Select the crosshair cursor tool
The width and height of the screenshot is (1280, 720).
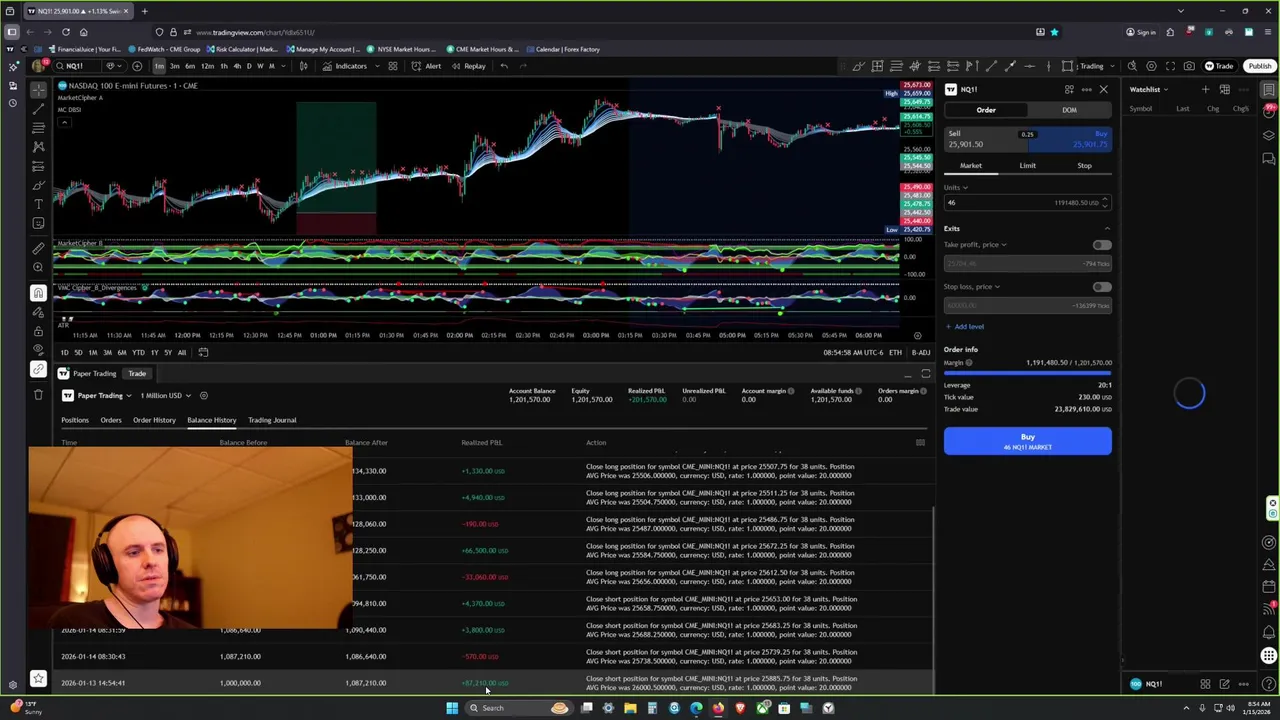point(38,88)
